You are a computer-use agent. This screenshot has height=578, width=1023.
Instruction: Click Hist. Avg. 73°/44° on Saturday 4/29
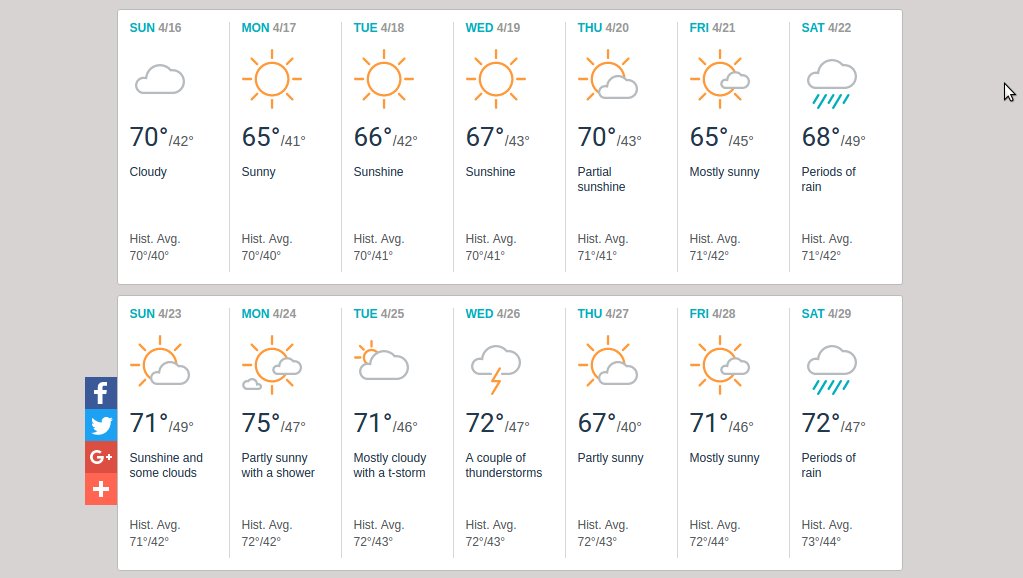tap(827, 533)
